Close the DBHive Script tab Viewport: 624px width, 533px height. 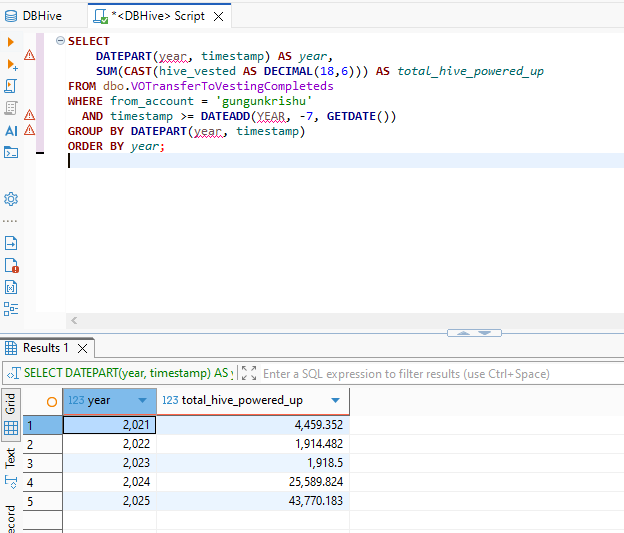pyautogui.click(x=217, y=16)
